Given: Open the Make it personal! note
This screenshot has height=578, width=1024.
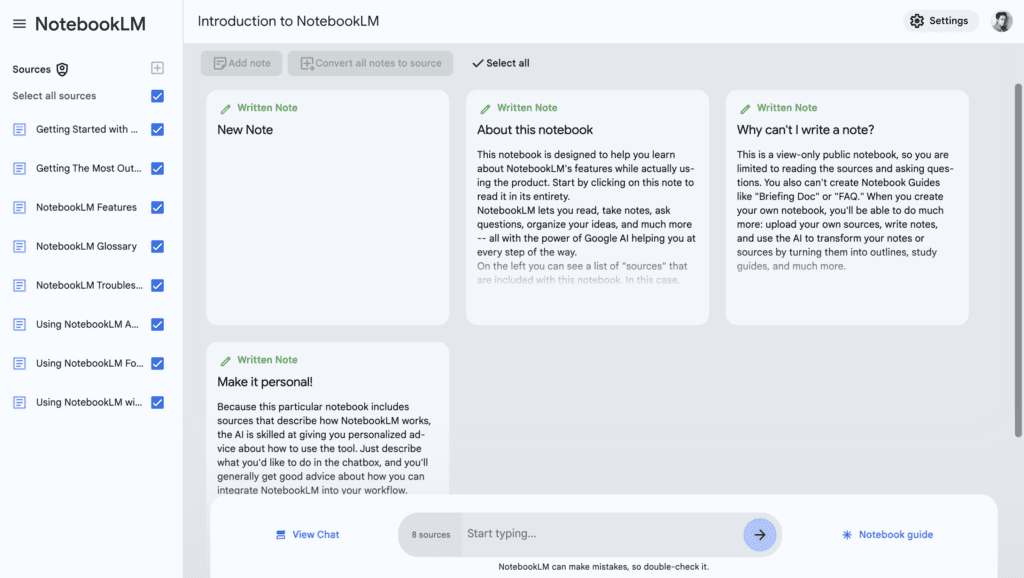Looking at the screenshot, I should tap(327, 418).
